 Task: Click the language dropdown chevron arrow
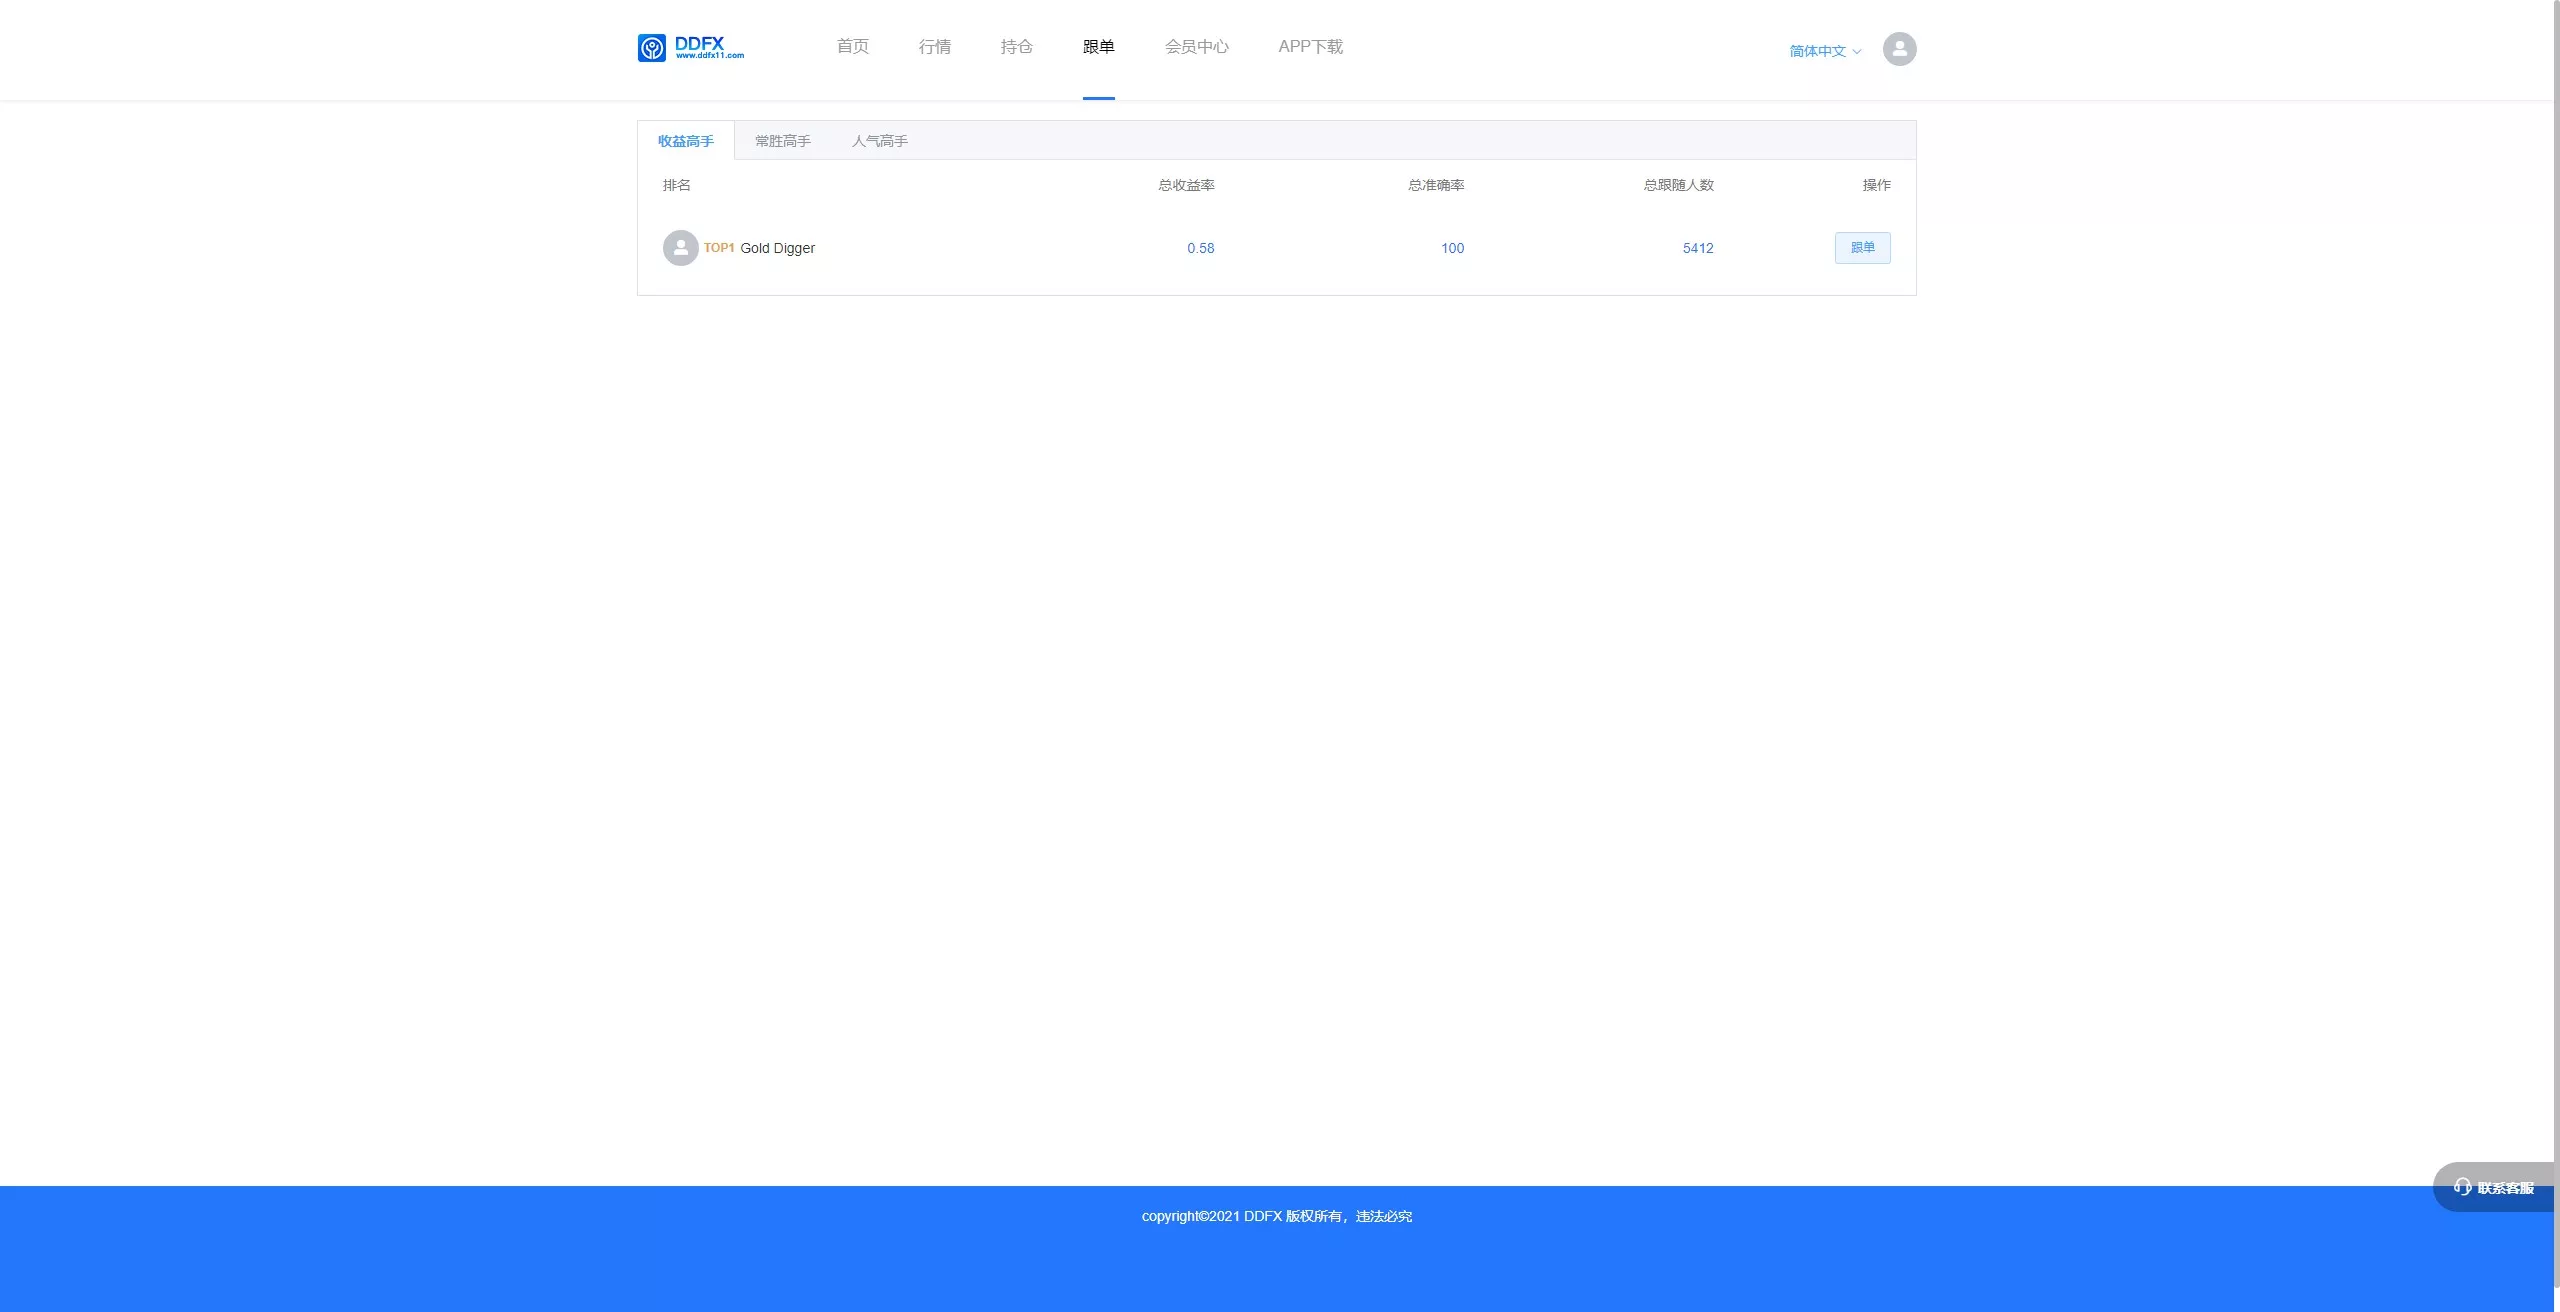[1857, 52]
